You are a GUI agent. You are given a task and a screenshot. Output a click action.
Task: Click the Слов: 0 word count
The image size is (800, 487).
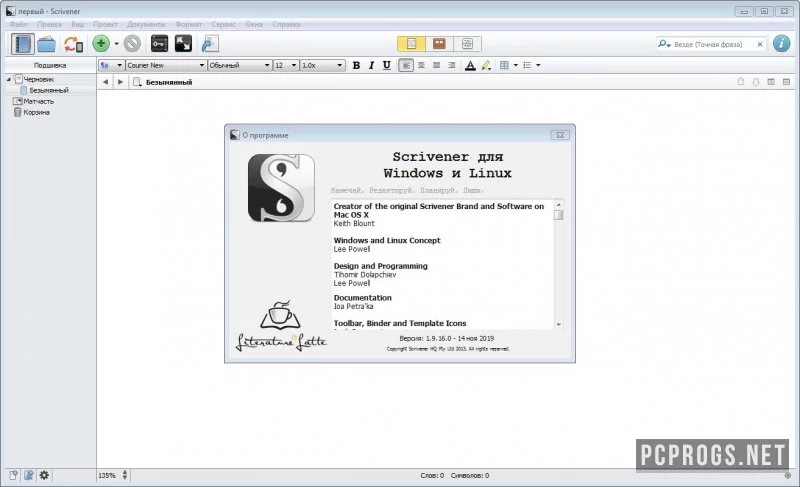tap(432, 475)
